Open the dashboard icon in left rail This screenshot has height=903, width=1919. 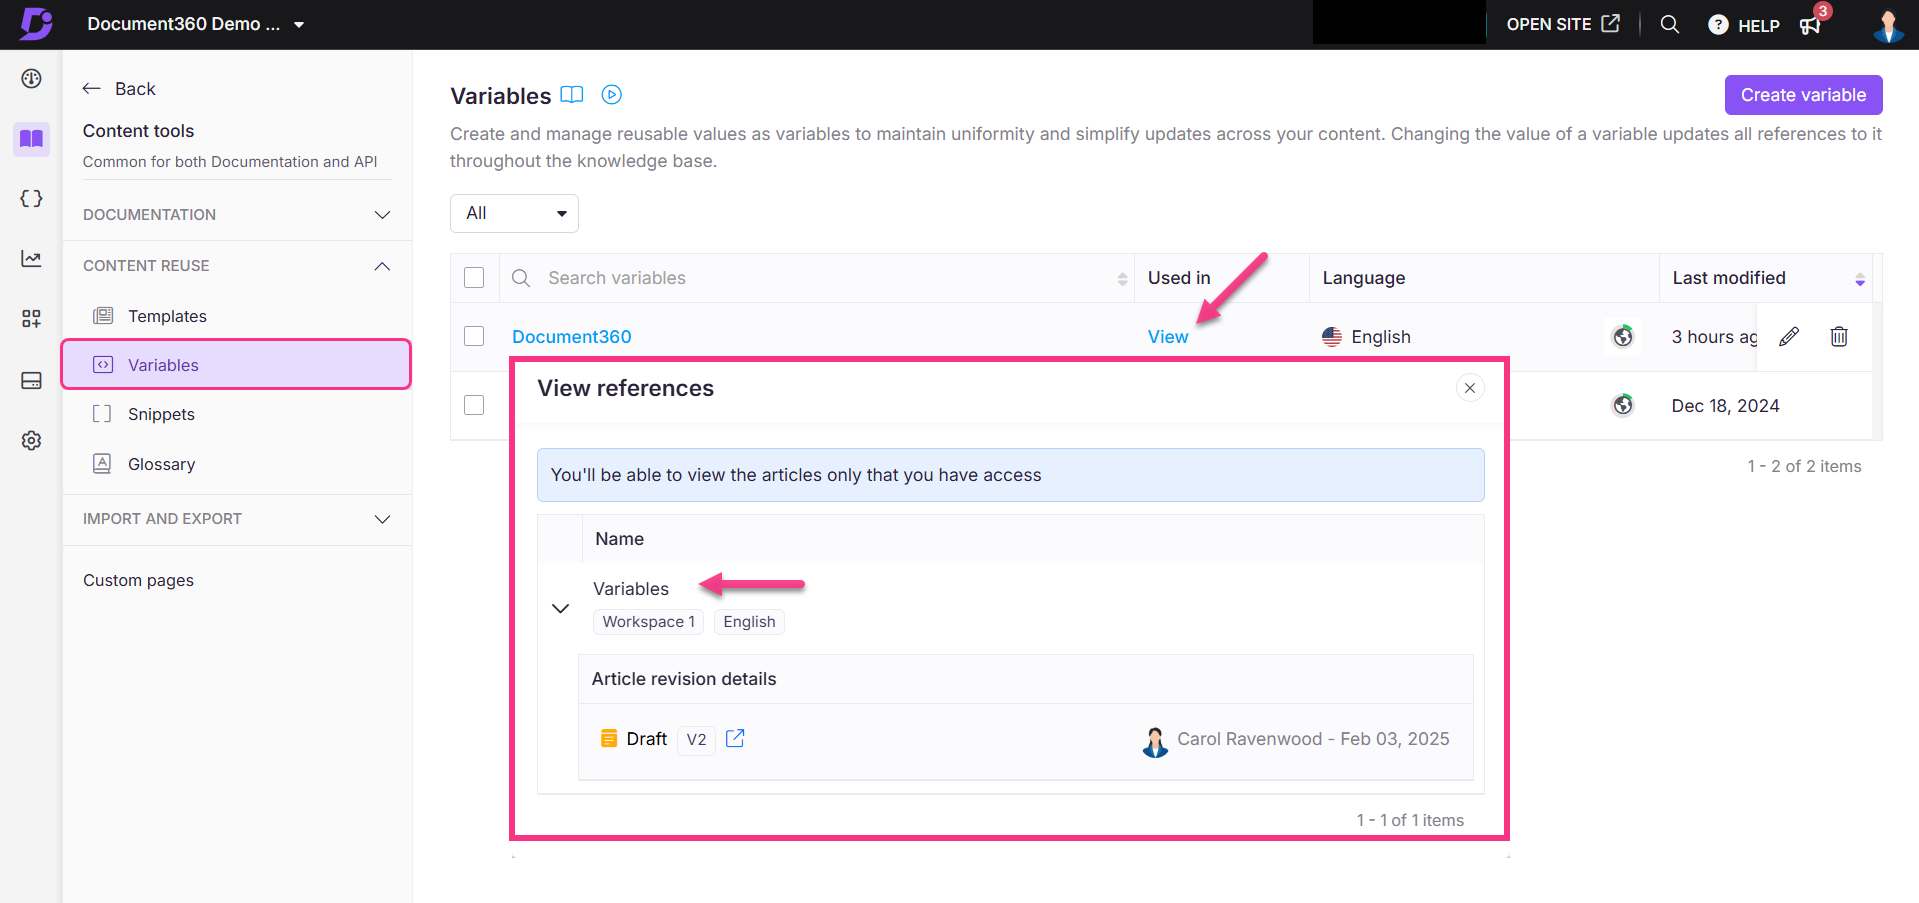click(31, 78)
